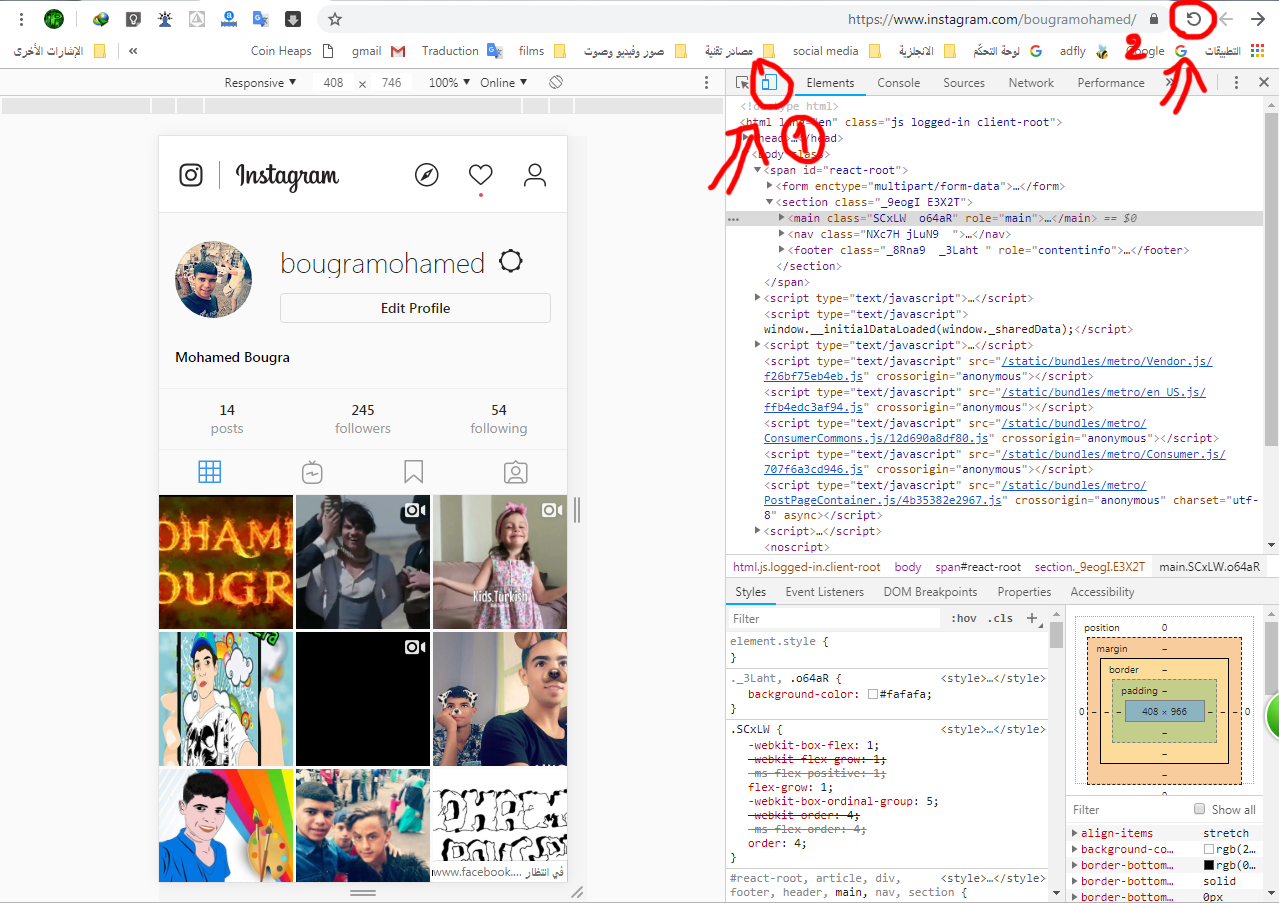Open the Internet Download Manager extension icon
This screenshot has height=903, width=1279.
click(x=101, y=19)
